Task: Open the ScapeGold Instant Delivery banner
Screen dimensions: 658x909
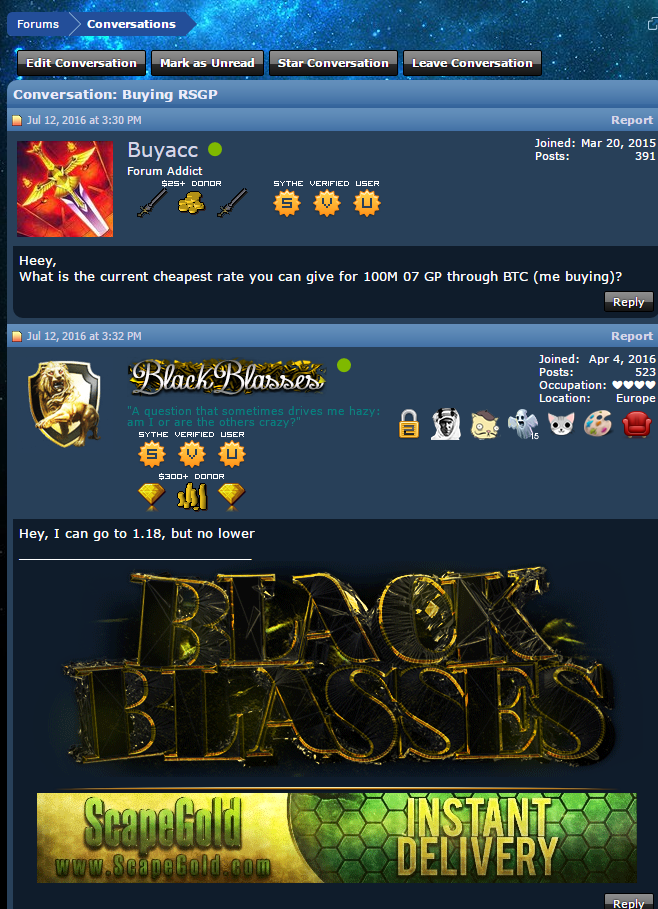Action: 336,838
